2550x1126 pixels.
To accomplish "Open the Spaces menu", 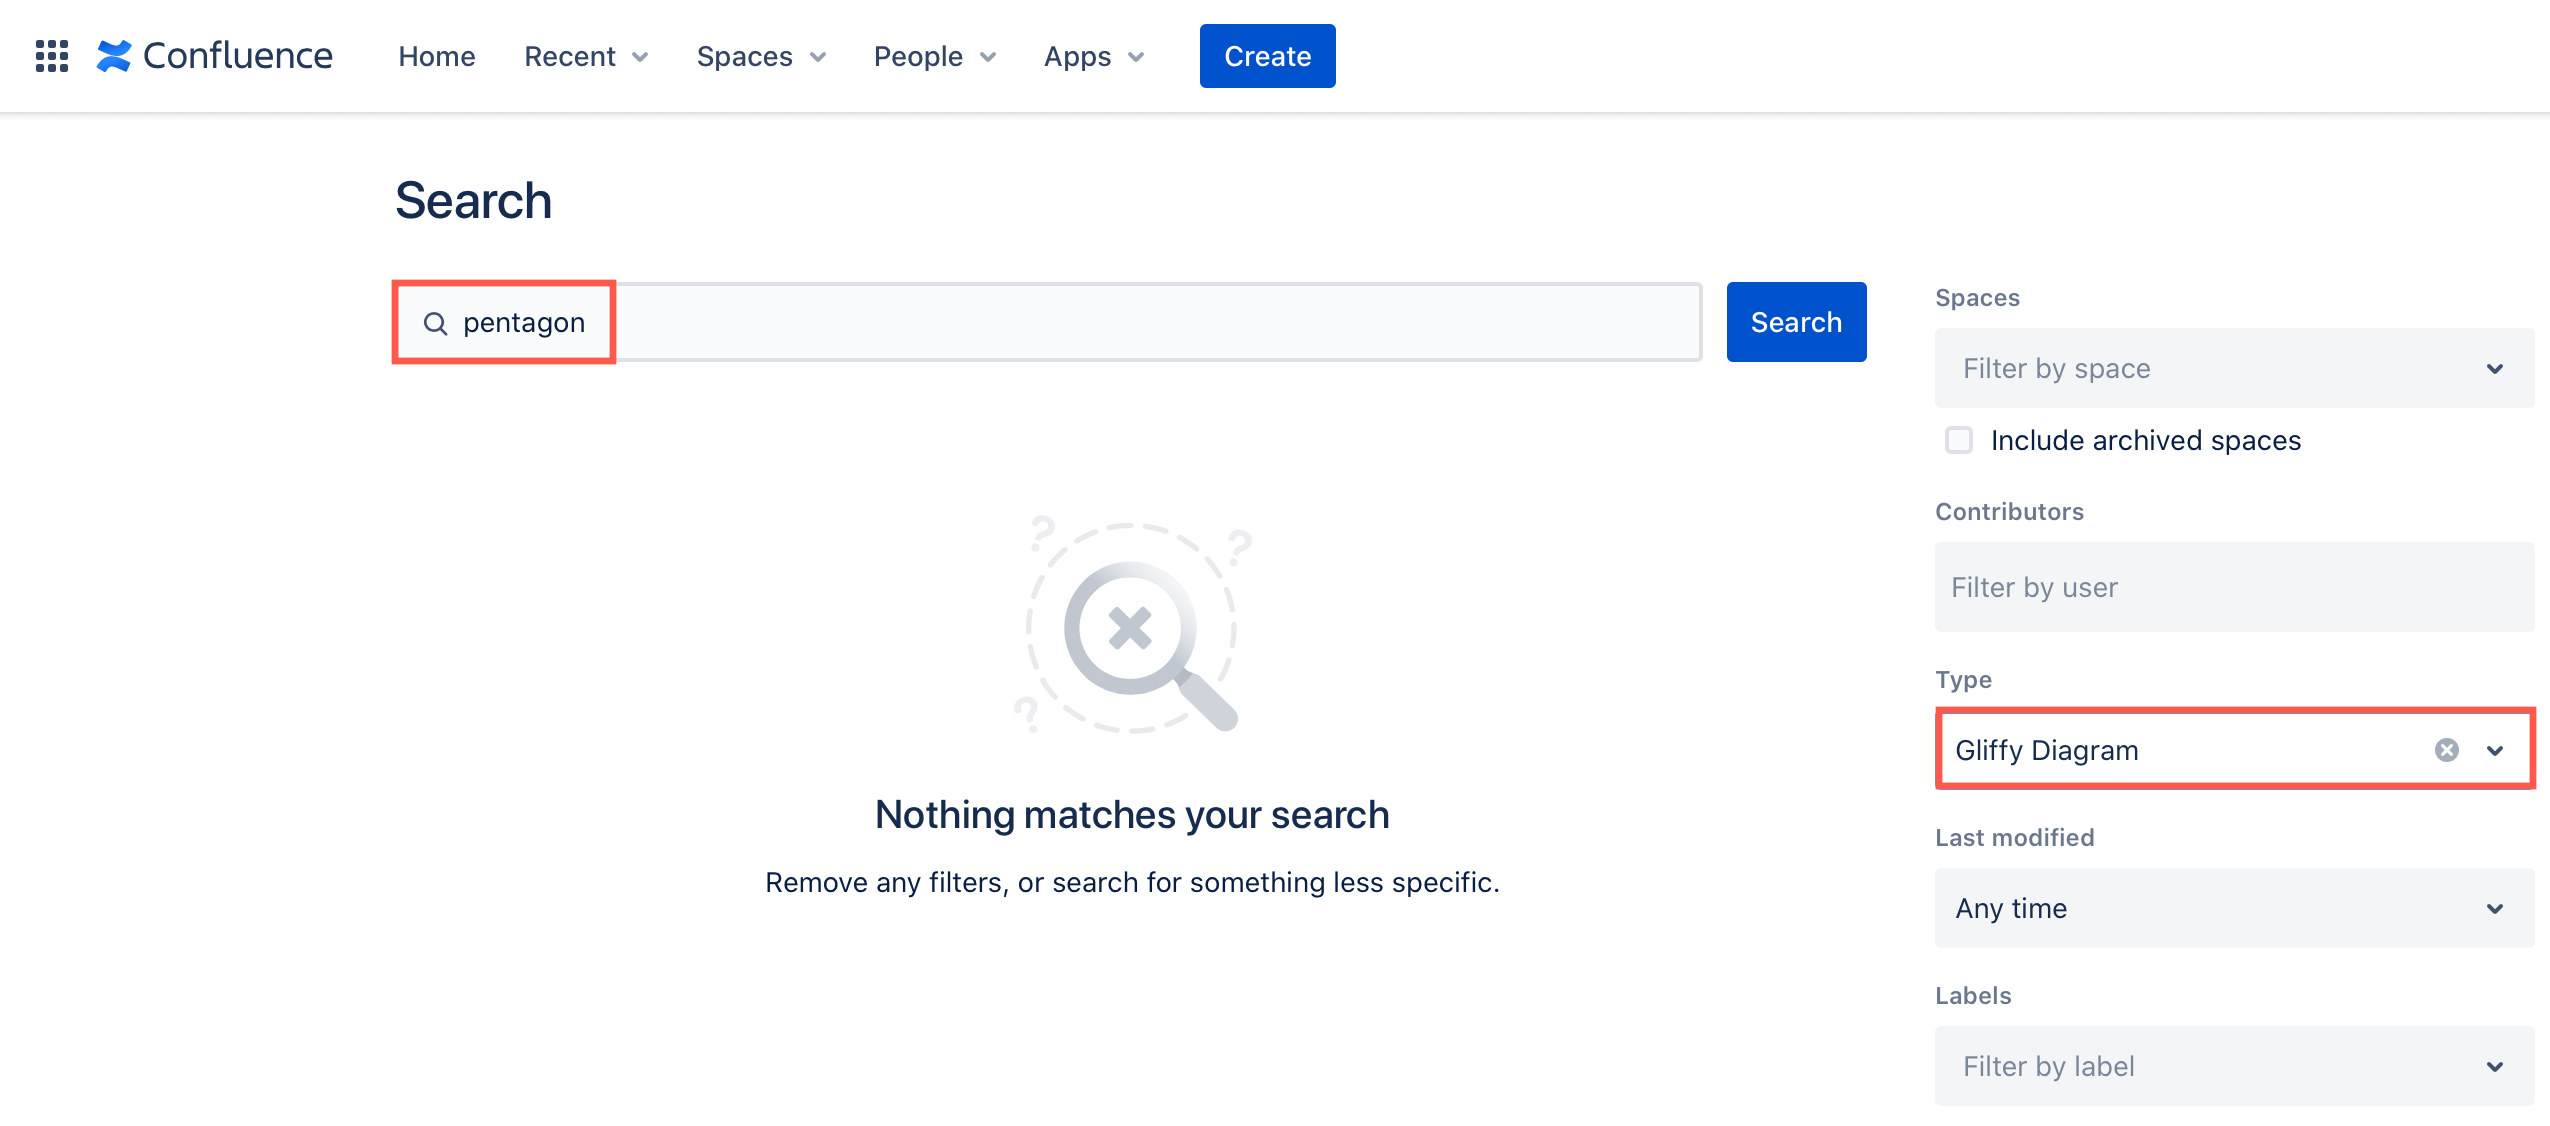I will tap(760, 56).
